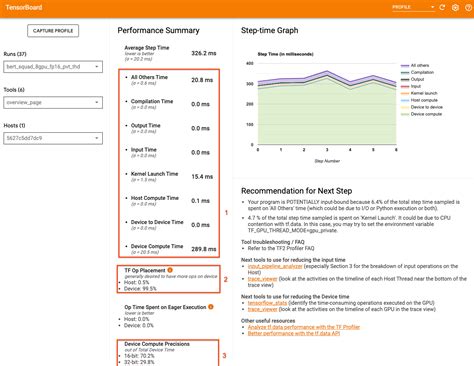
Task: Open trace_viewer link under input time
Action: pyautogui.click(x=262, y=279)
